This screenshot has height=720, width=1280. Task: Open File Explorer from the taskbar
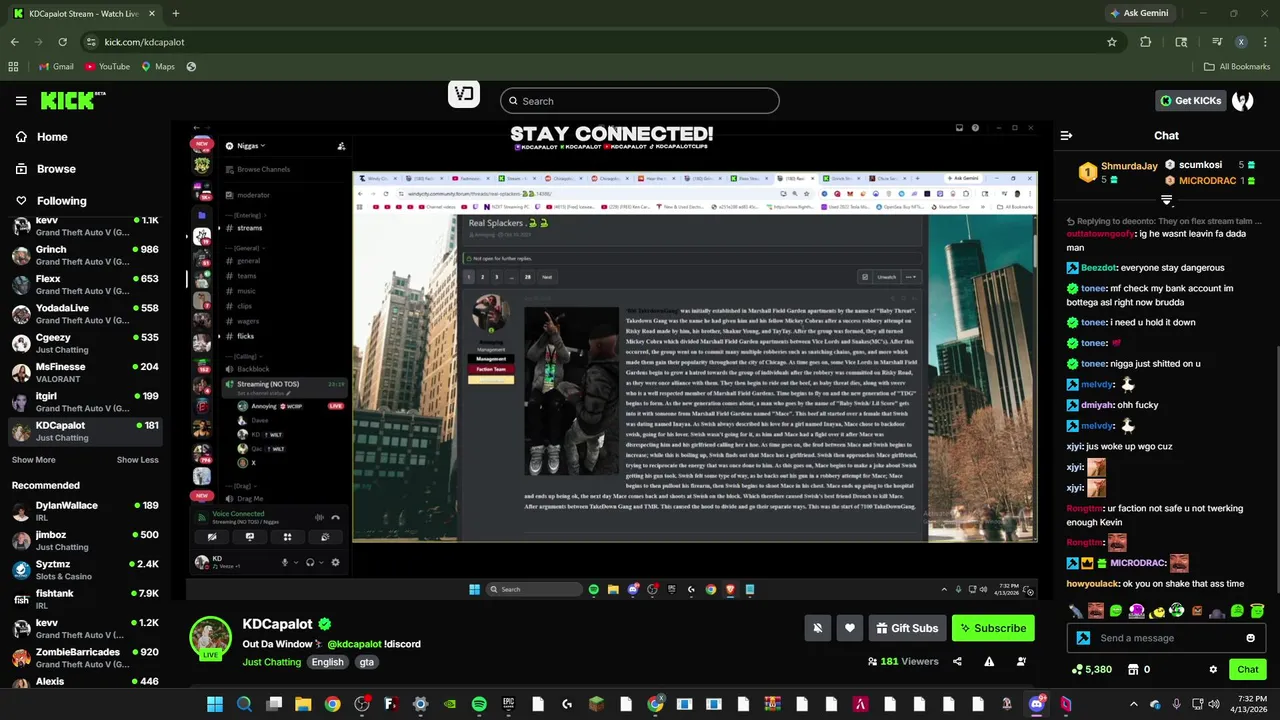[x=303, y=704]
